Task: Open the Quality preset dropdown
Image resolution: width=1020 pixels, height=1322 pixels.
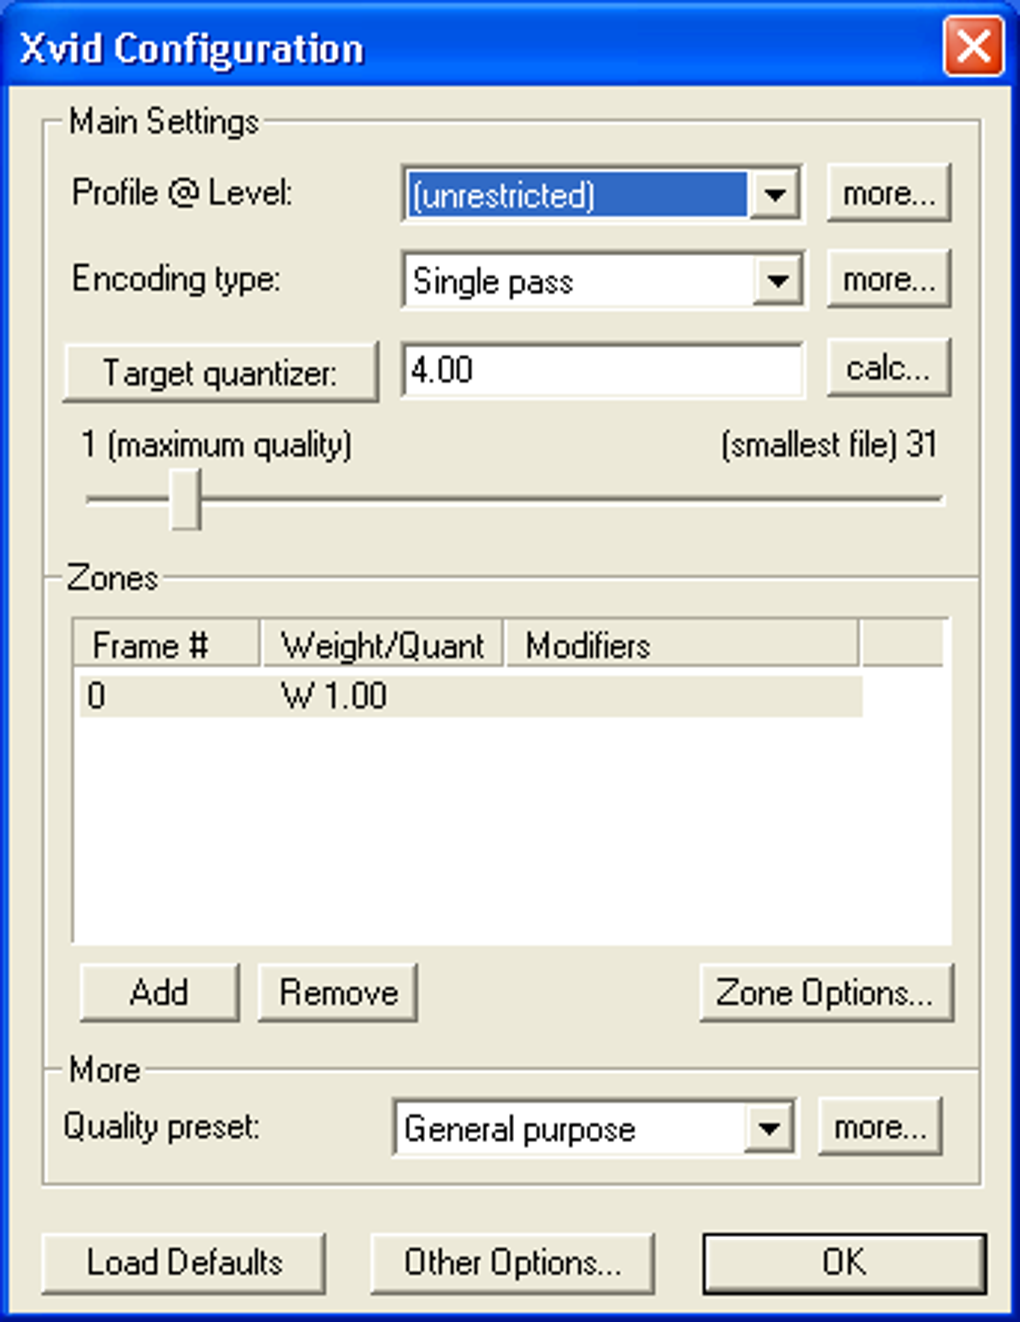Action: [769, 1129]
